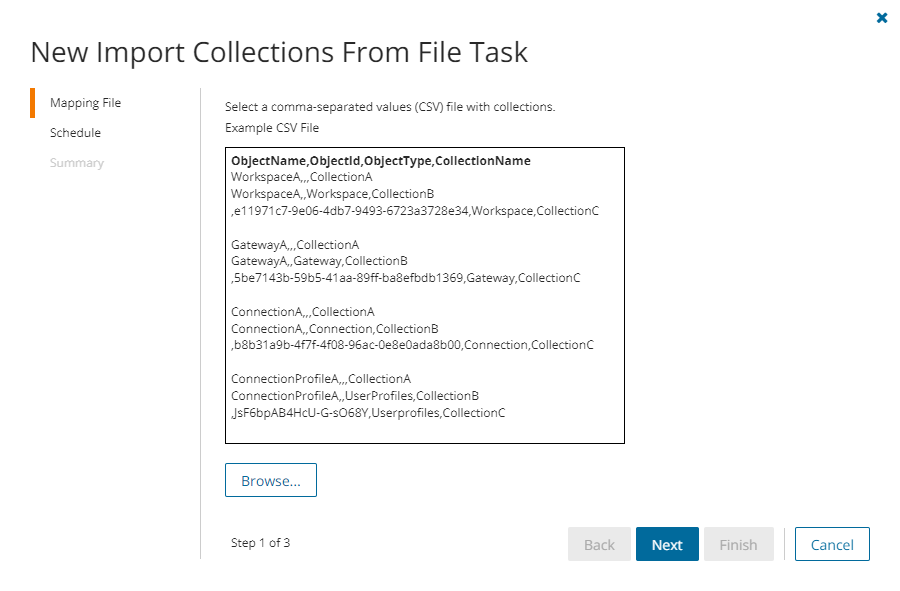Viewport: 900px width, 591px height.
Task: Proceed with the Next button
Action: (x=667, y=545)
